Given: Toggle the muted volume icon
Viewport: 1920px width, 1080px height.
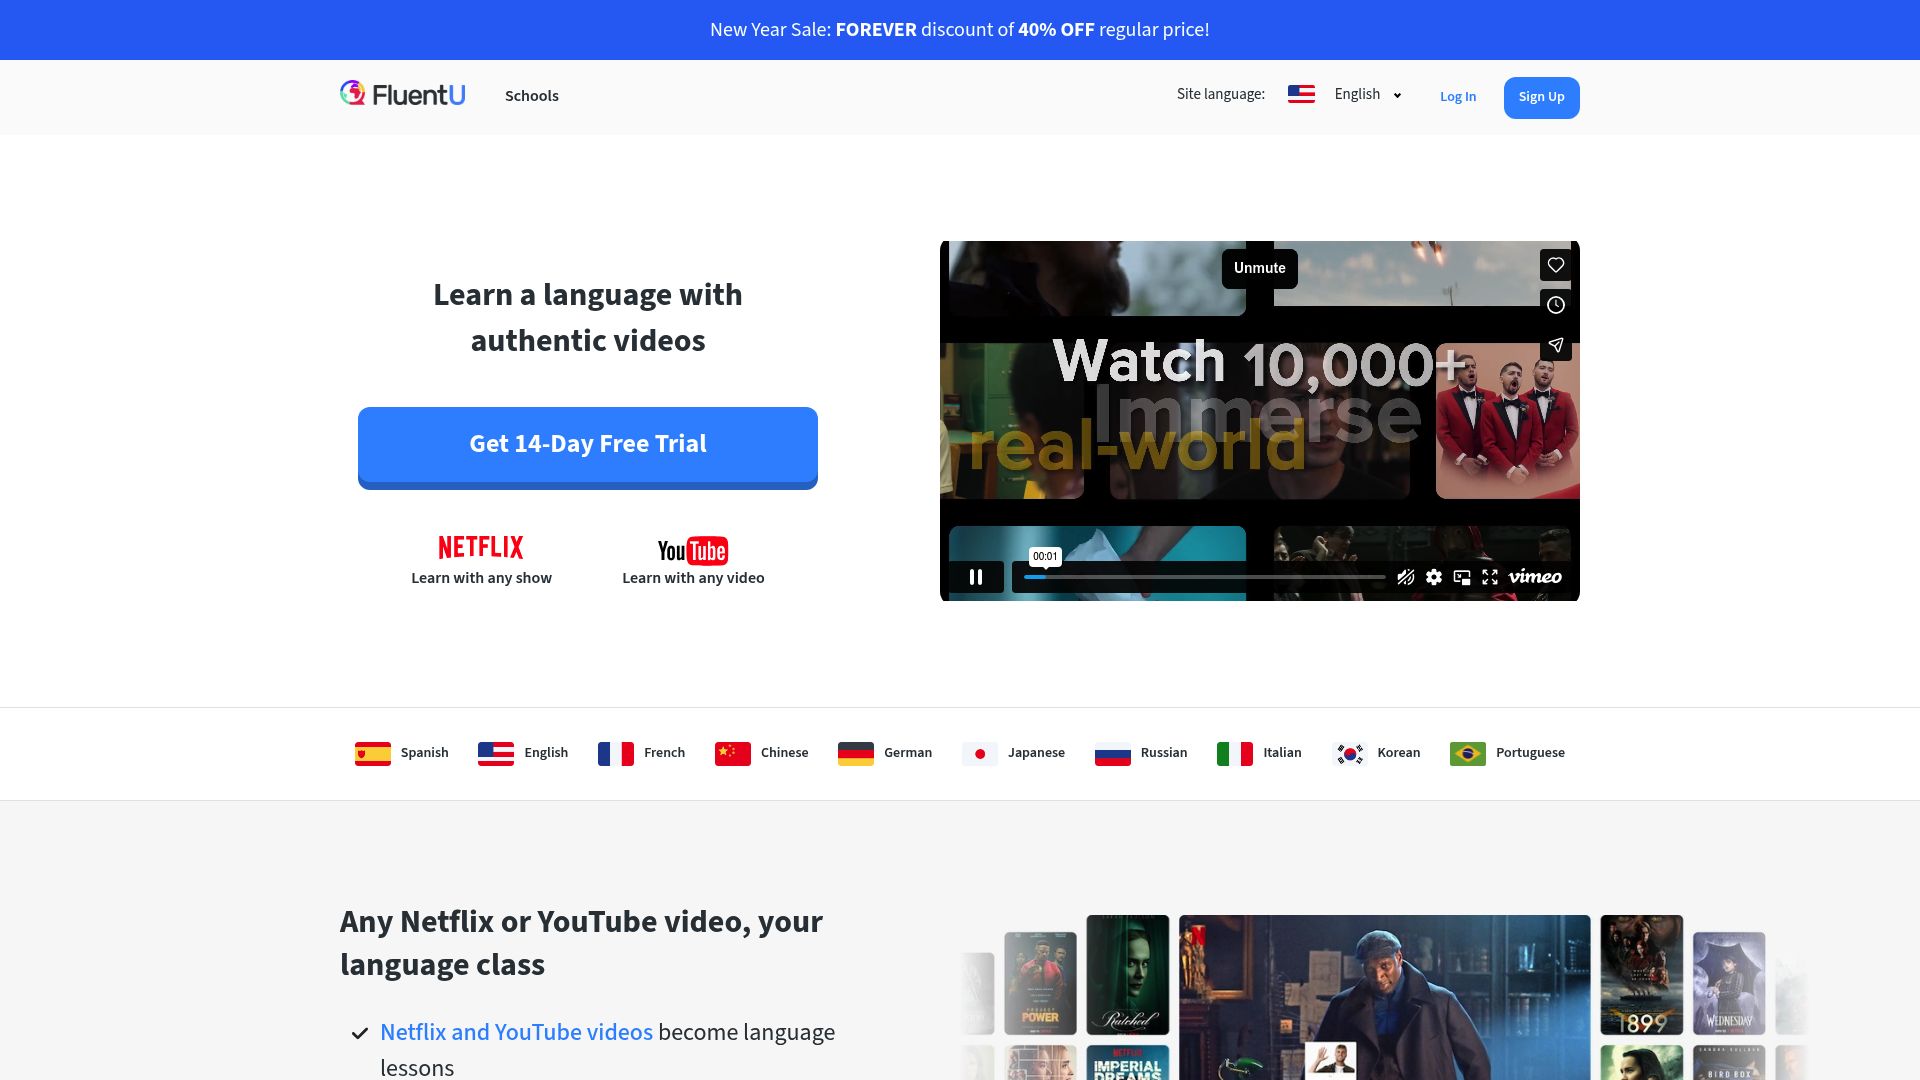Looking at the screenshot, I should [1405, 577].
